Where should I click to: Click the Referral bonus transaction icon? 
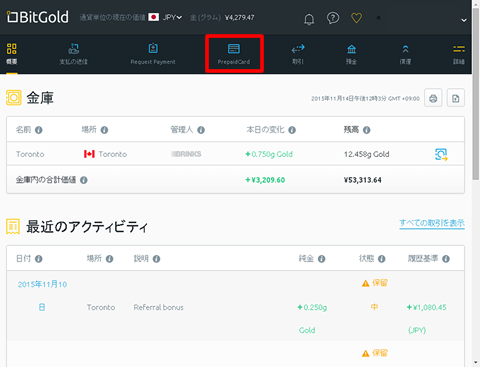pos(42,307)
